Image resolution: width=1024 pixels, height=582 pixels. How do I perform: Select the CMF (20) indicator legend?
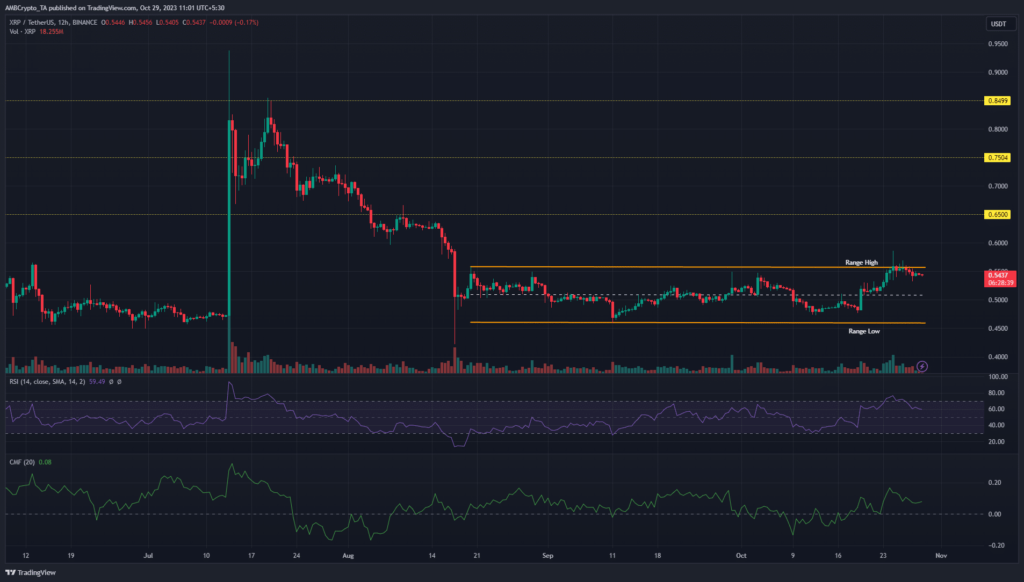[x=20, y=464]
